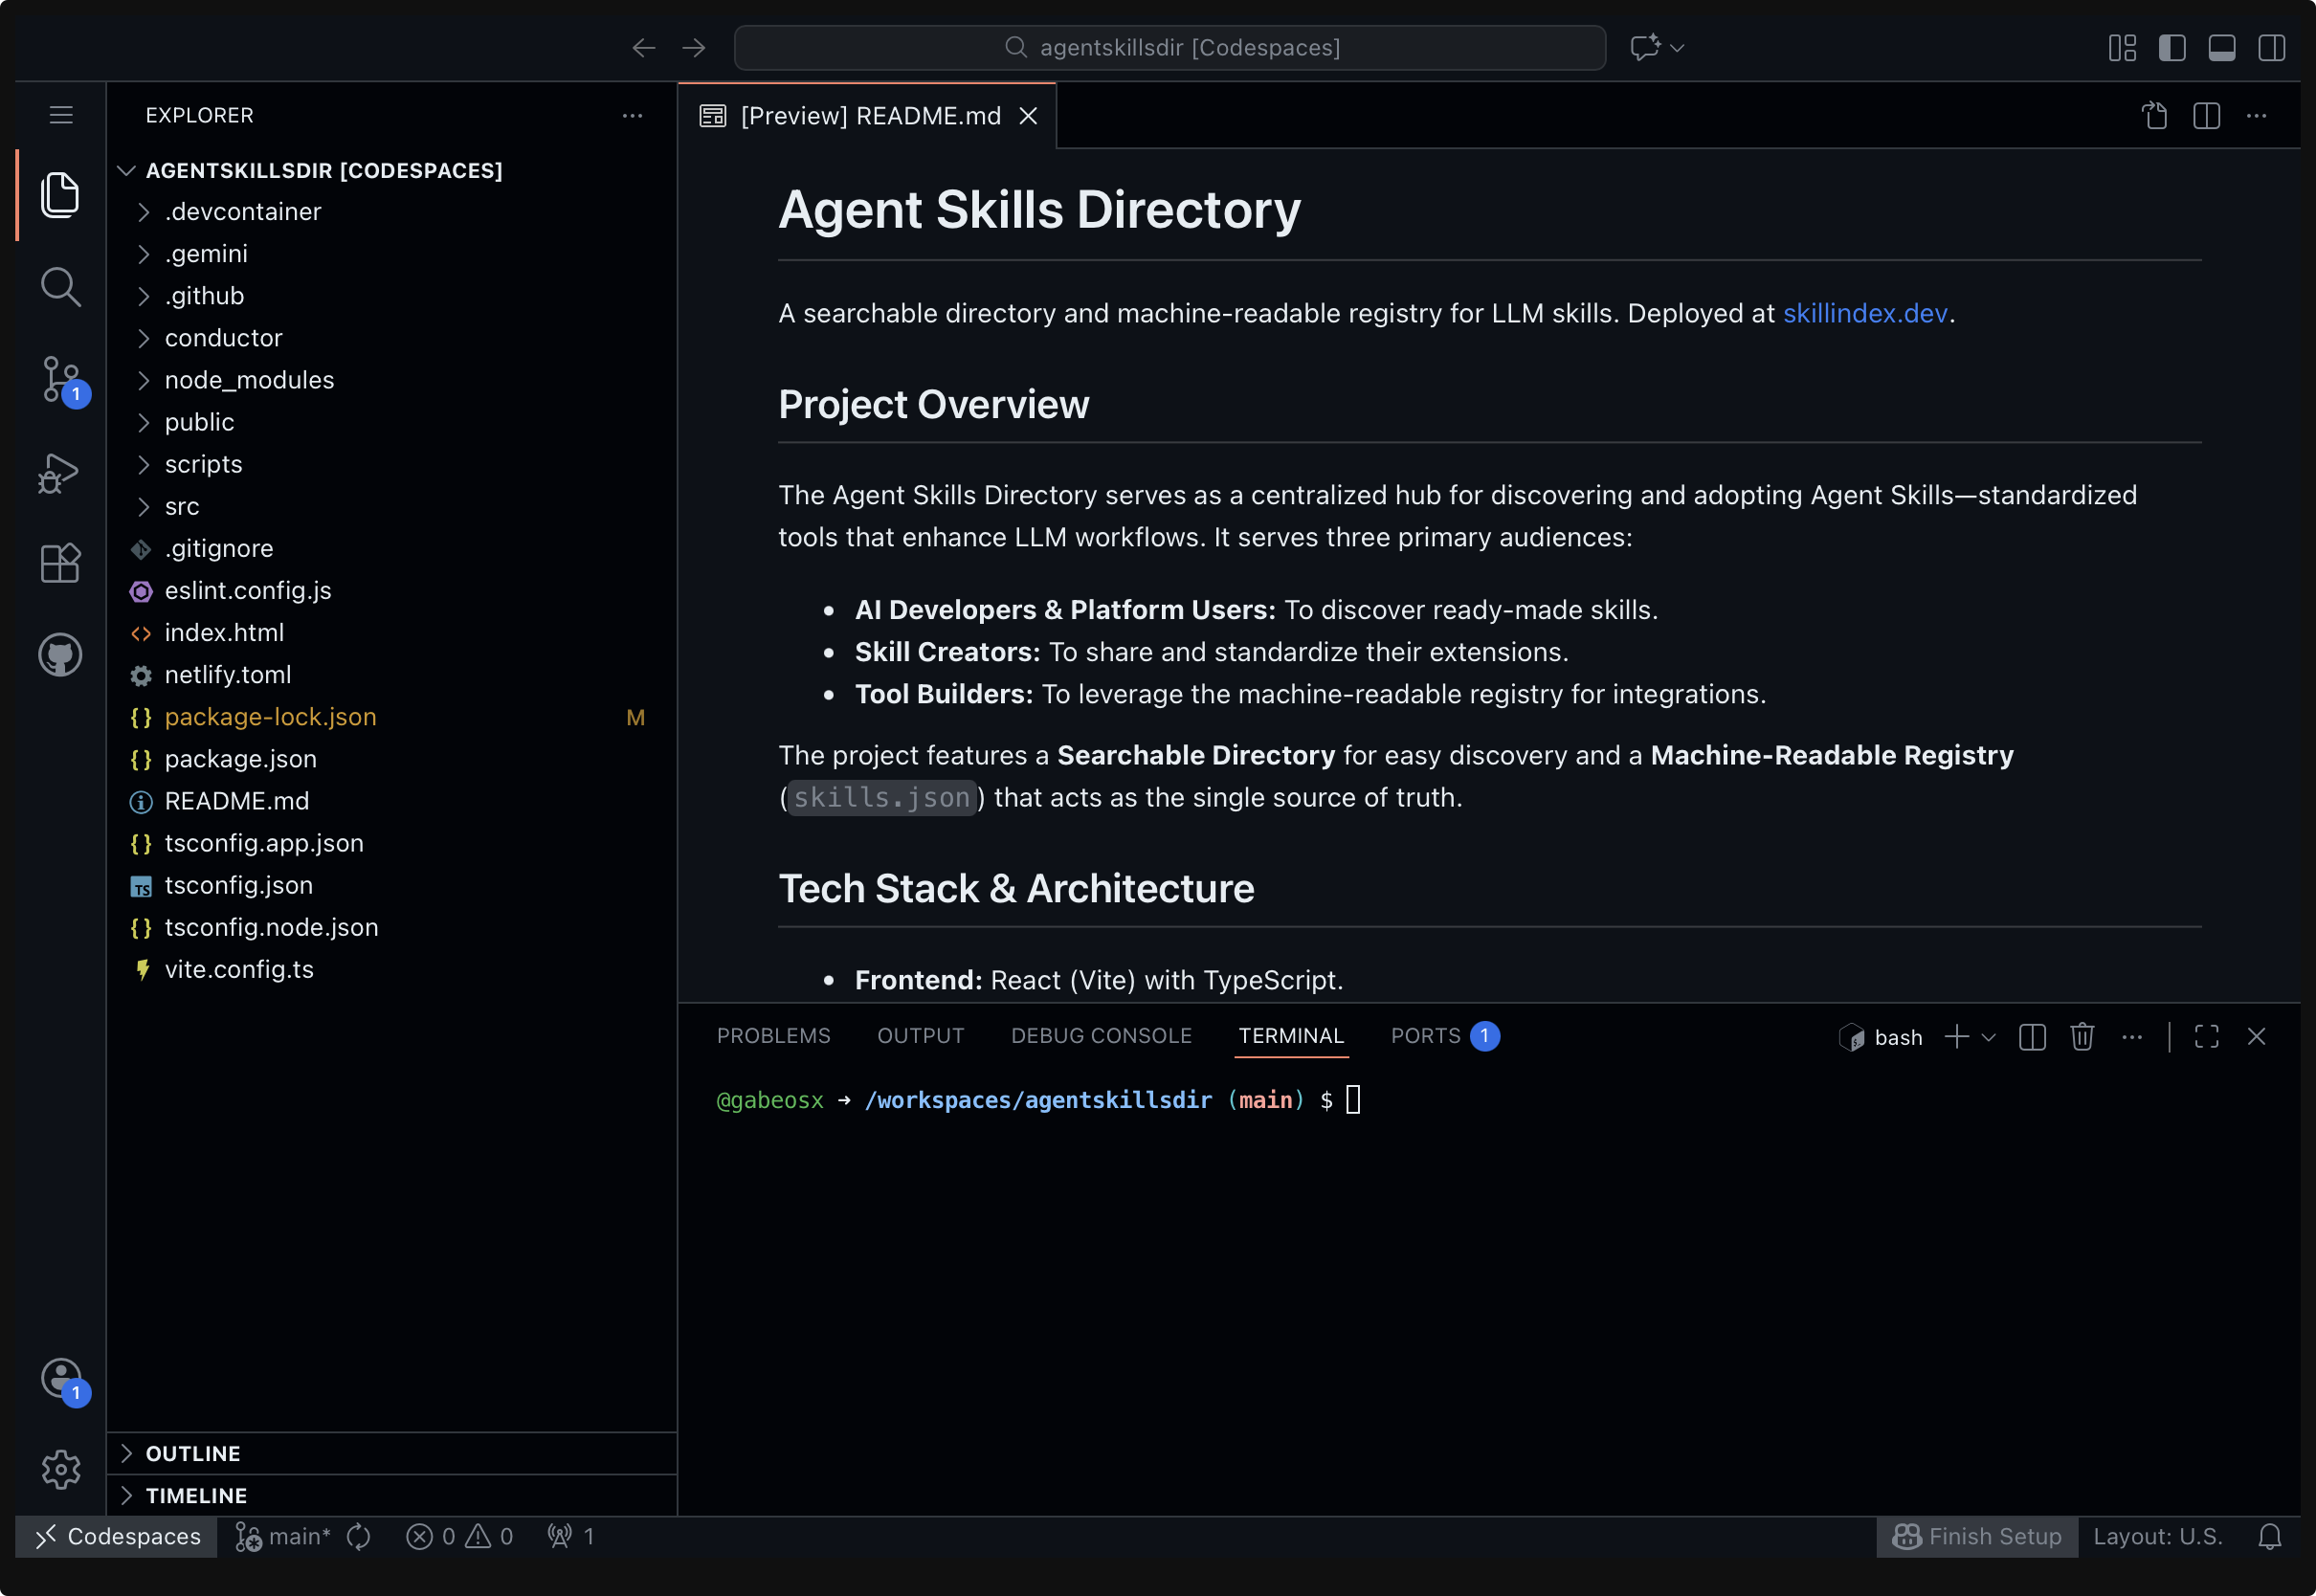Switch to the PORTS tab
Image resolution: width=2316 pixels, height=1596 pixels.
(1425, 1036)
